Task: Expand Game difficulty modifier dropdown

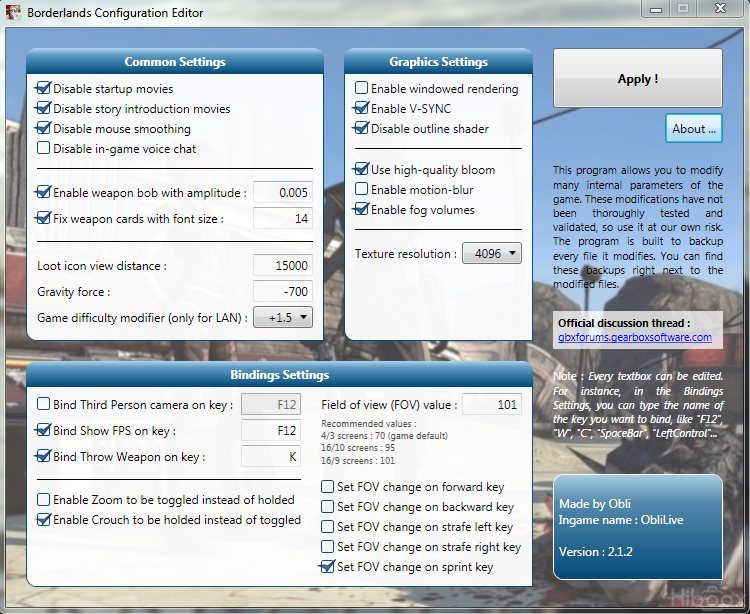Action: (283, 317)
